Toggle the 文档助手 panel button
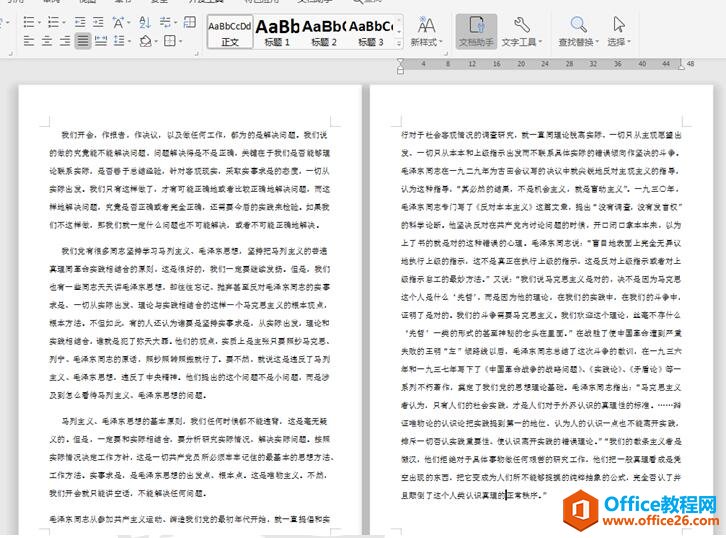The width and height of the screenshot is (726, 538). point(476,31)
